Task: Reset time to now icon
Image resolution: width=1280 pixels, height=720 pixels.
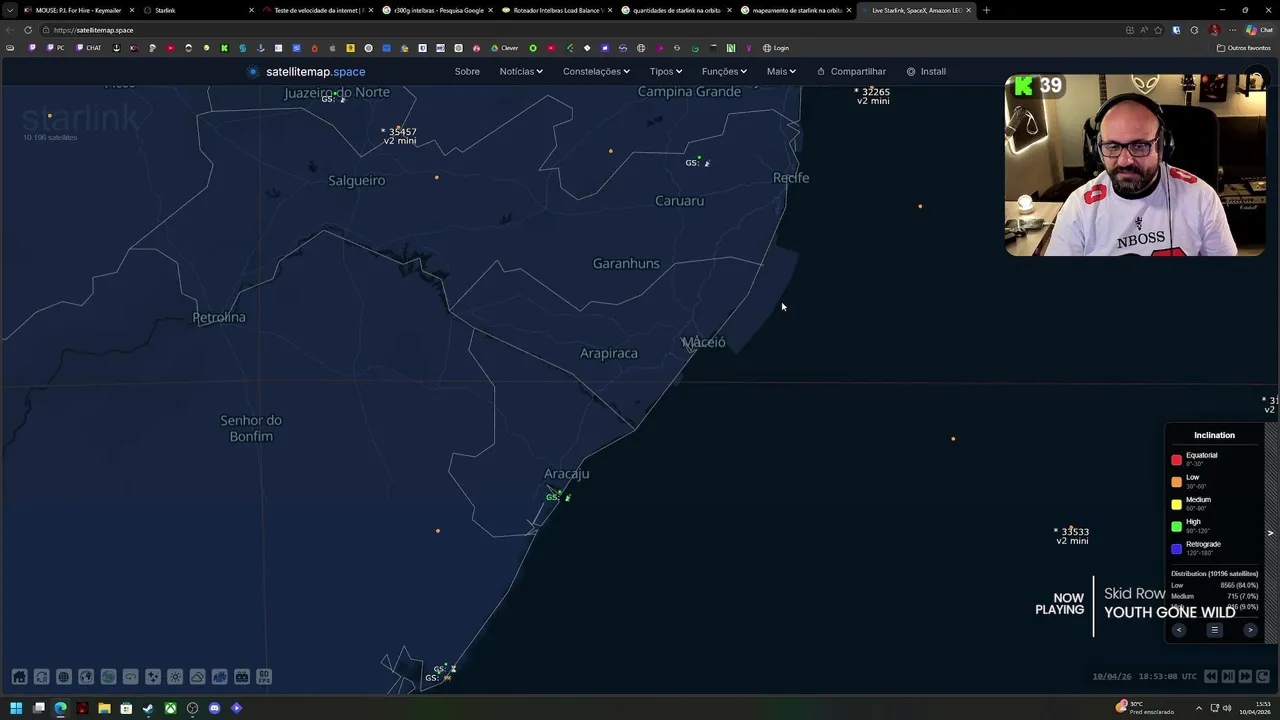Action: (x=1263, y=677)
